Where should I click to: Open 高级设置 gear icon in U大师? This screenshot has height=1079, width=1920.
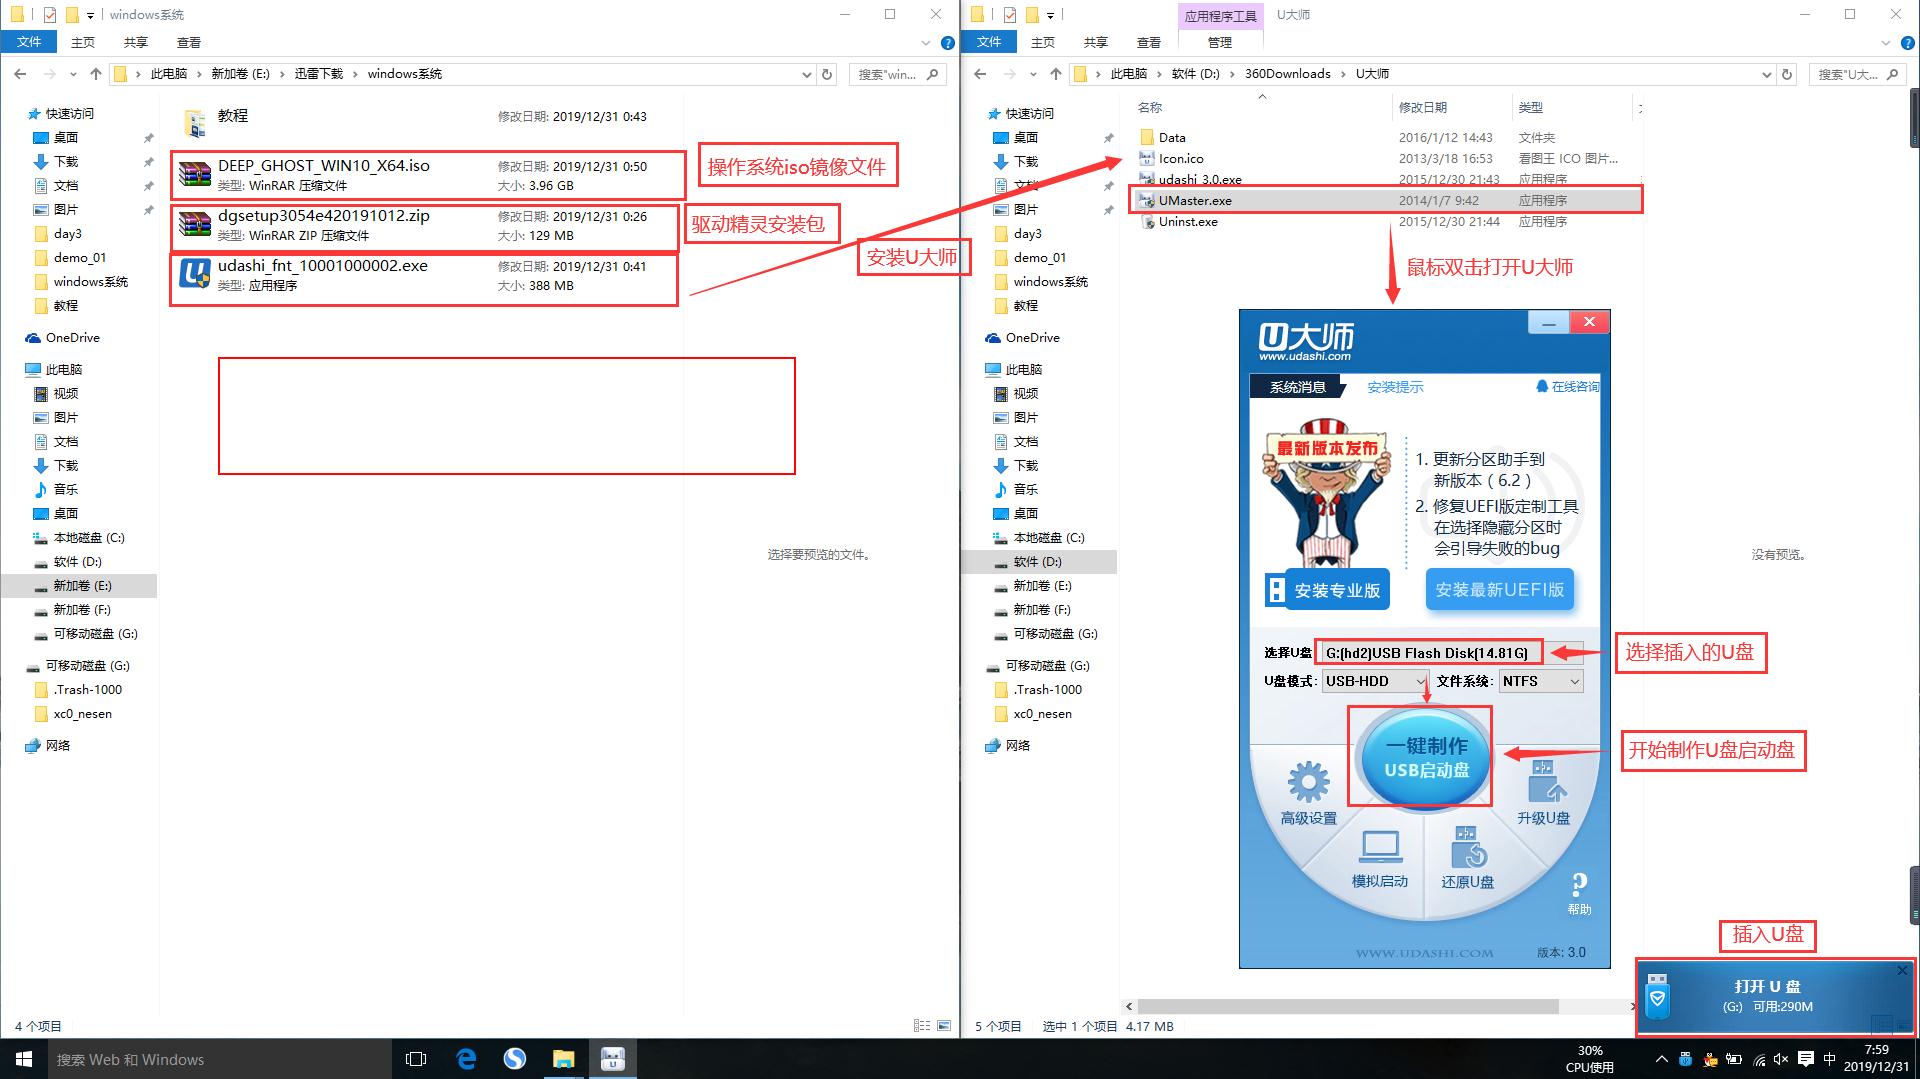[x=1308, y=793]
